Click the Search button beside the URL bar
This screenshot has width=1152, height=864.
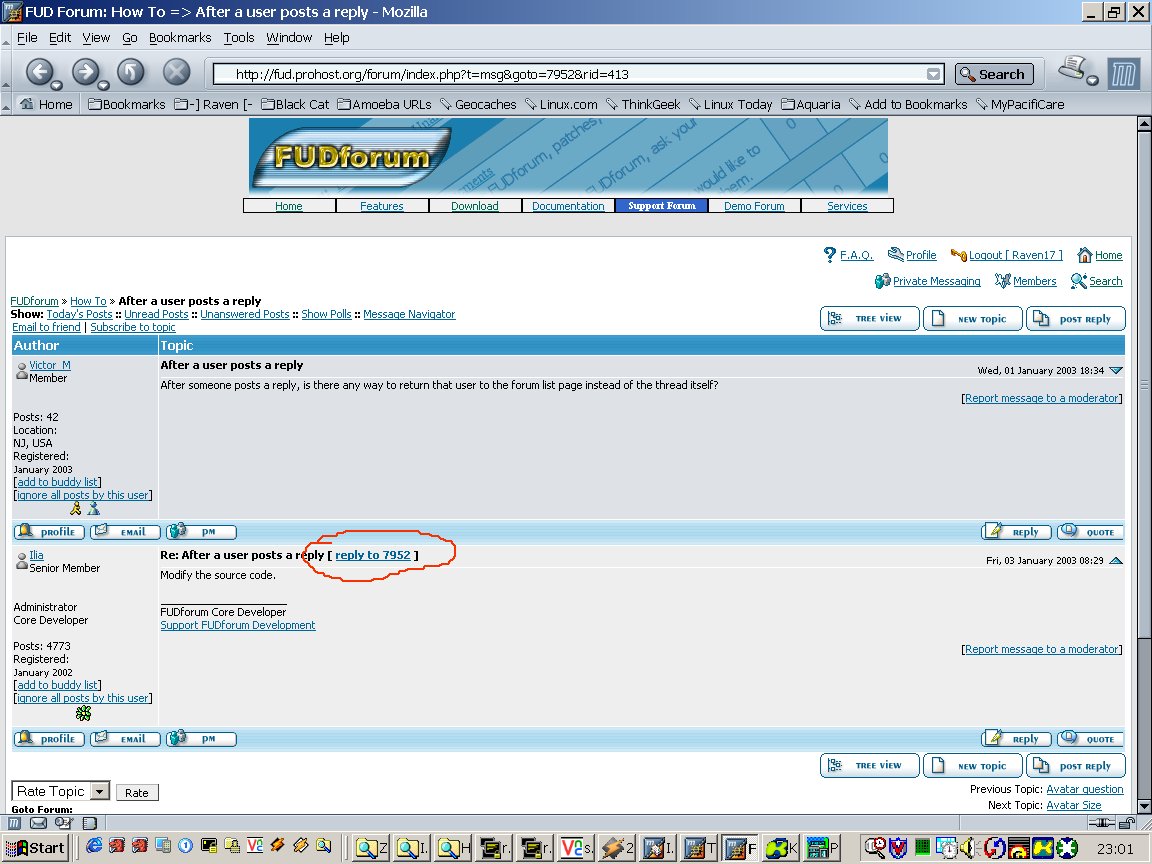994,74
